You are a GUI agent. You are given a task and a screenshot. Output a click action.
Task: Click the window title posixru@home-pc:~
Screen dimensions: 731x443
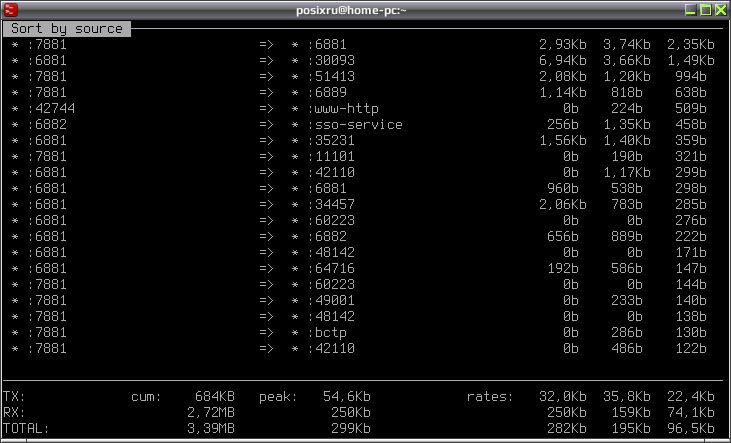[x=351, y=10]
